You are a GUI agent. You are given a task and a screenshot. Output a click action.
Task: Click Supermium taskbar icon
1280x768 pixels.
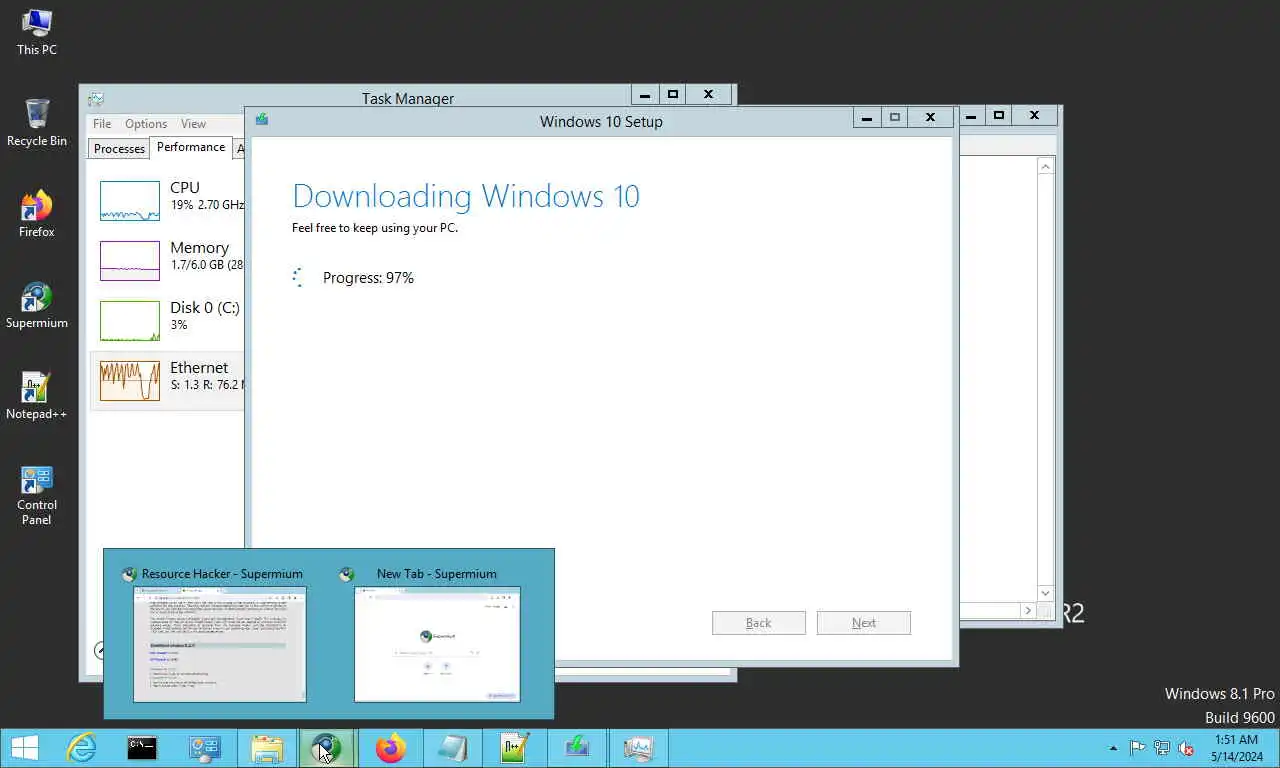point(327,748)
